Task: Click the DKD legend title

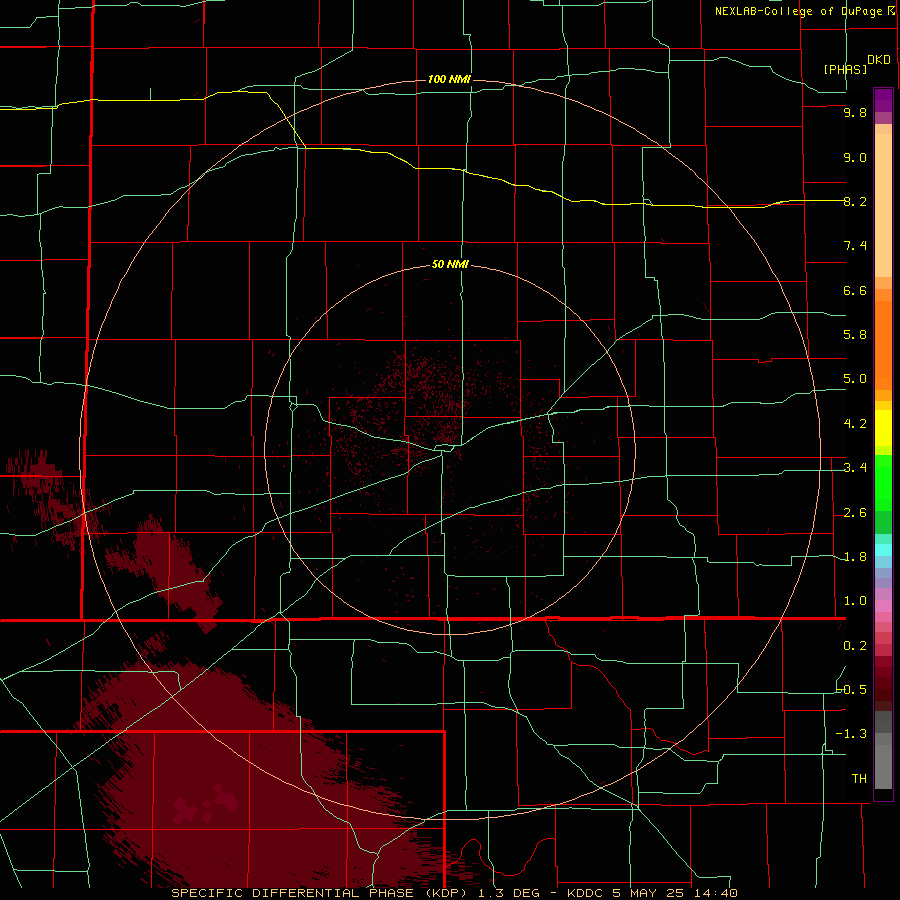Action: pyautogui.click(x=879, y=60)
